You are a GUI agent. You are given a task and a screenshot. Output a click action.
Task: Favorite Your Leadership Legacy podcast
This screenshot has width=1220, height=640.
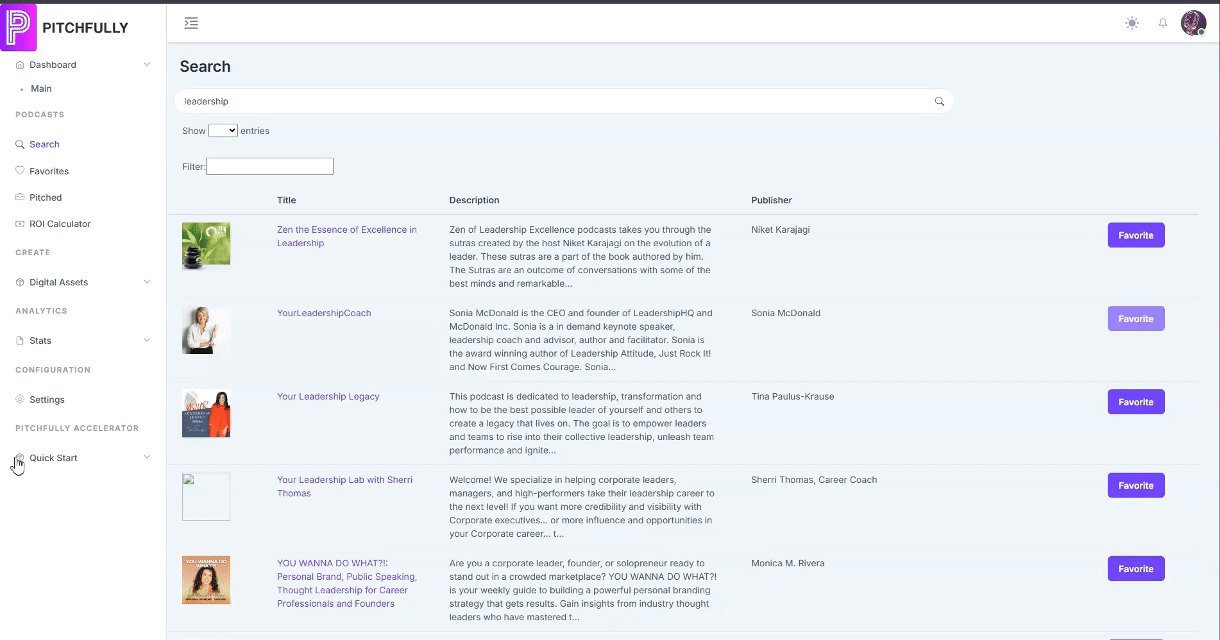(x=1136, y=402)
